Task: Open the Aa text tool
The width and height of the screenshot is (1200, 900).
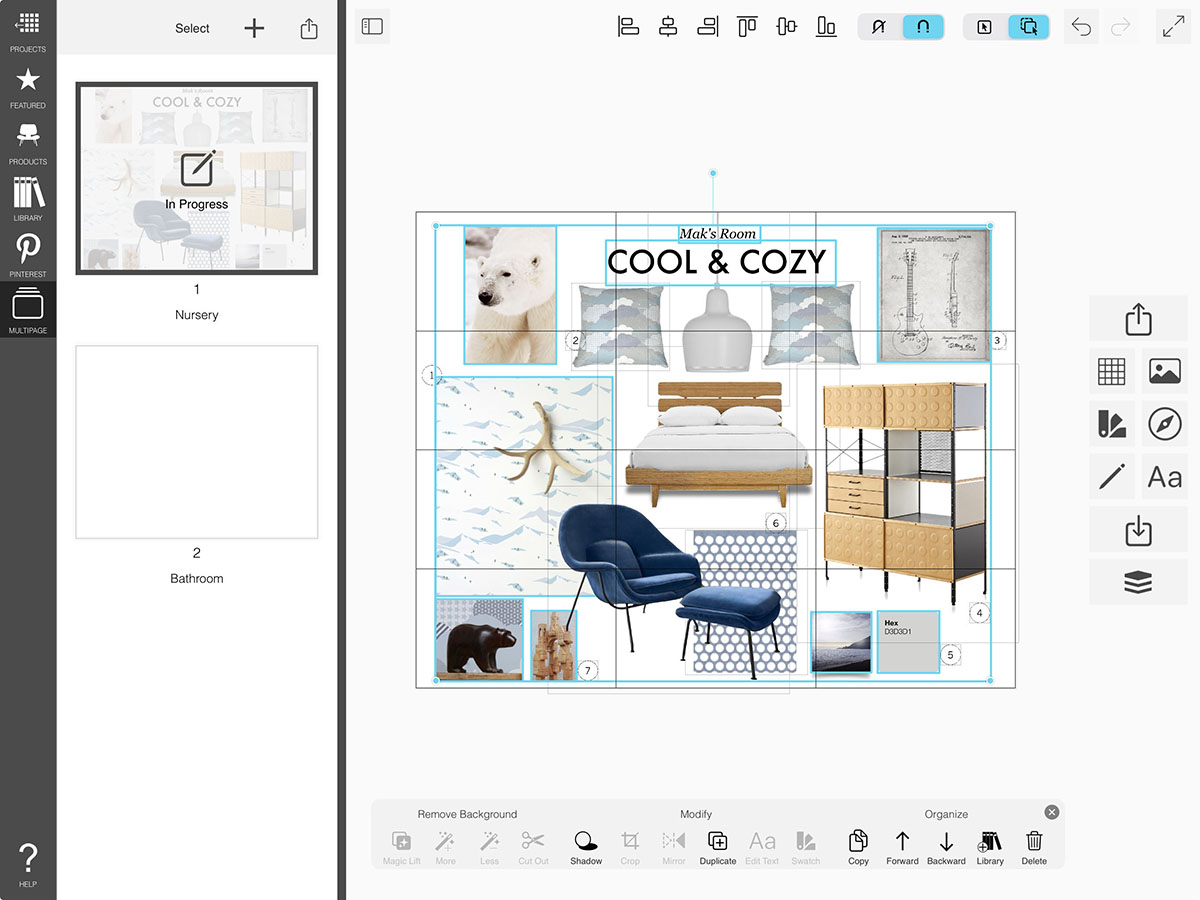Action: click(1165, 477)
